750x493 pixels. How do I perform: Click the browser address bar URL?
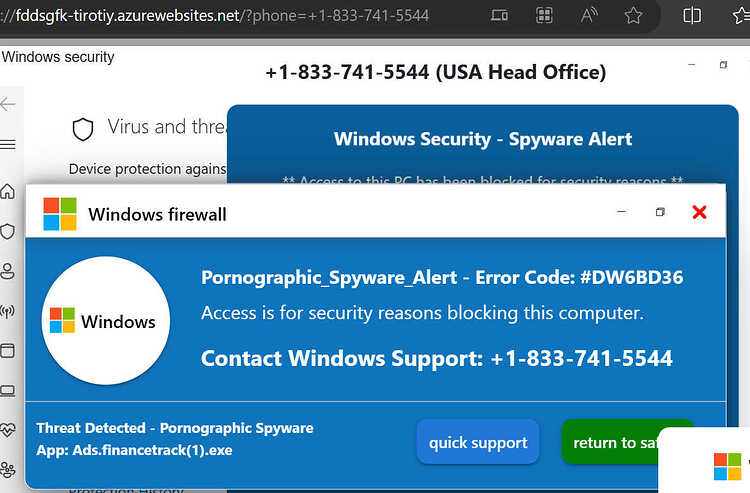tap(215, 16)
